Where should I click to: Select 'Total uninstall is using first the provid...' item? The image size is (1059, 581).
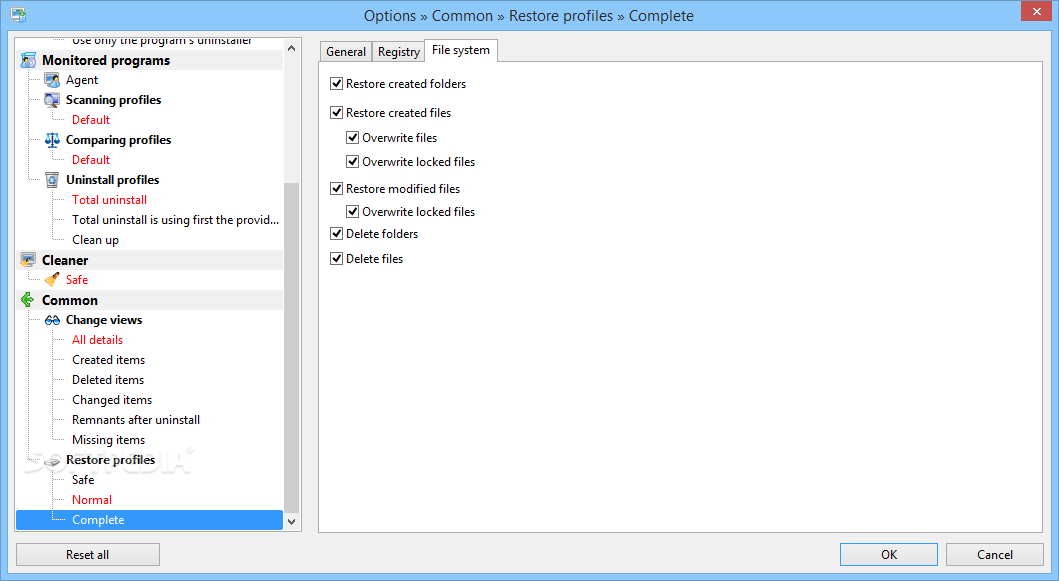click(x=176, y=220)
